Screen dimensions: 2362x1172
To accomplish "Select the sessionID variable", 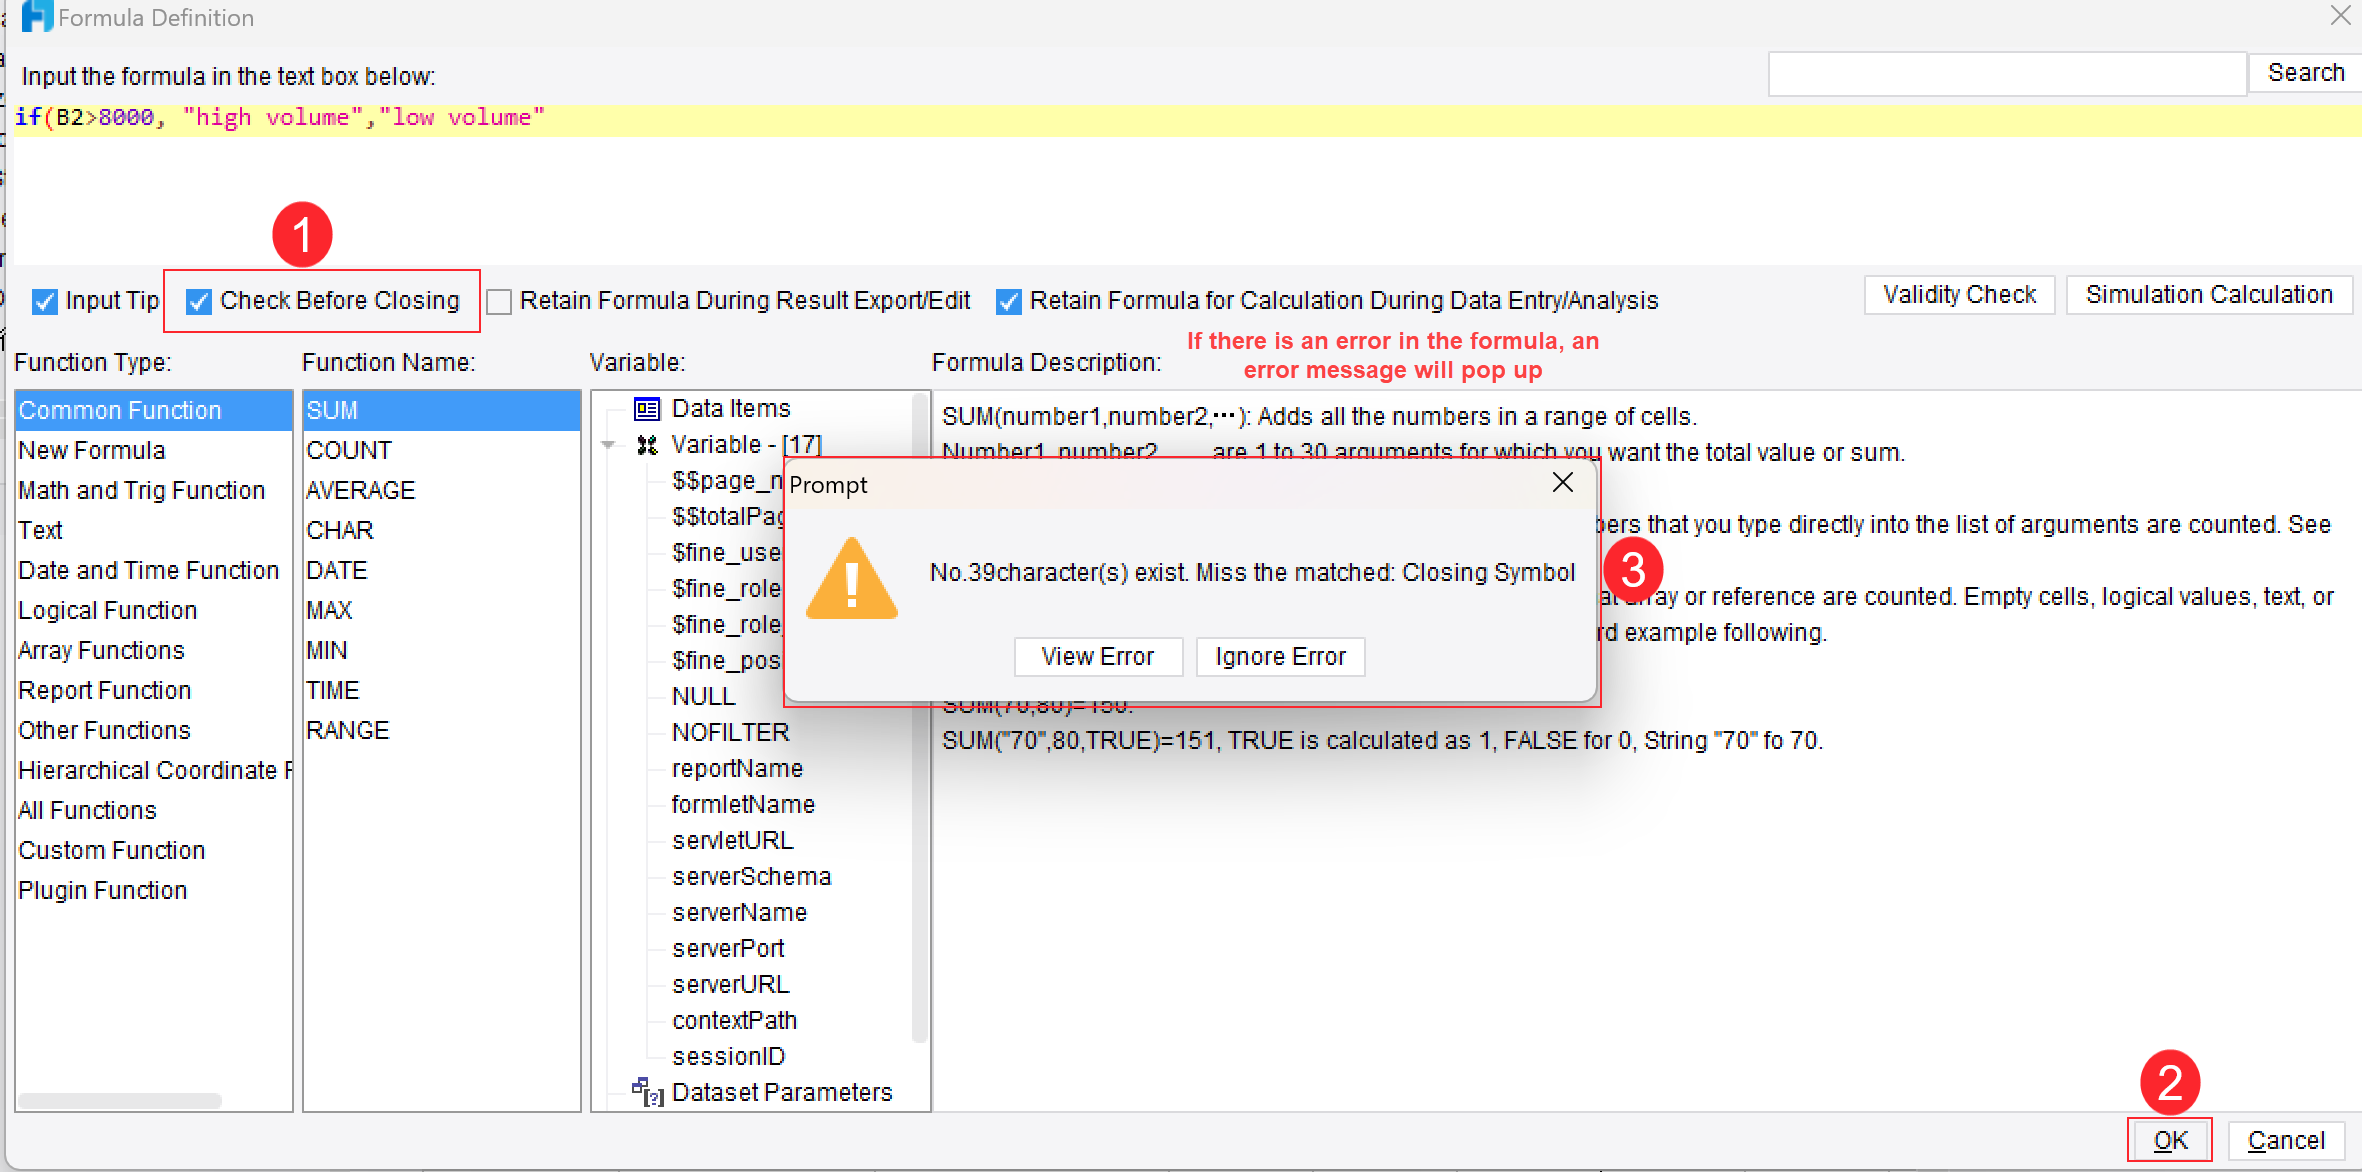I will pos(728,1057).
